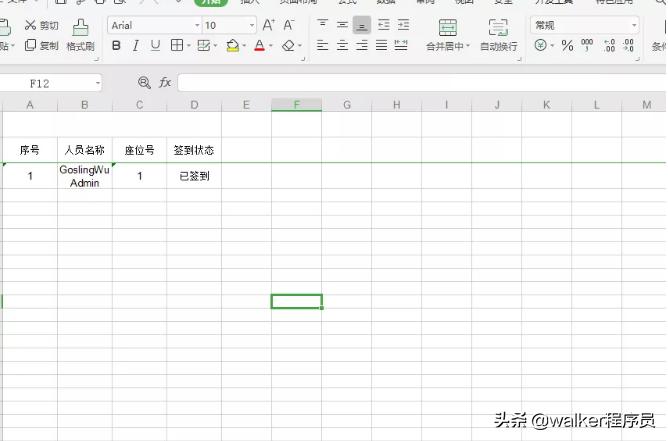Select column H header
This screenshot has height=441, width=668.
point(396,104)
